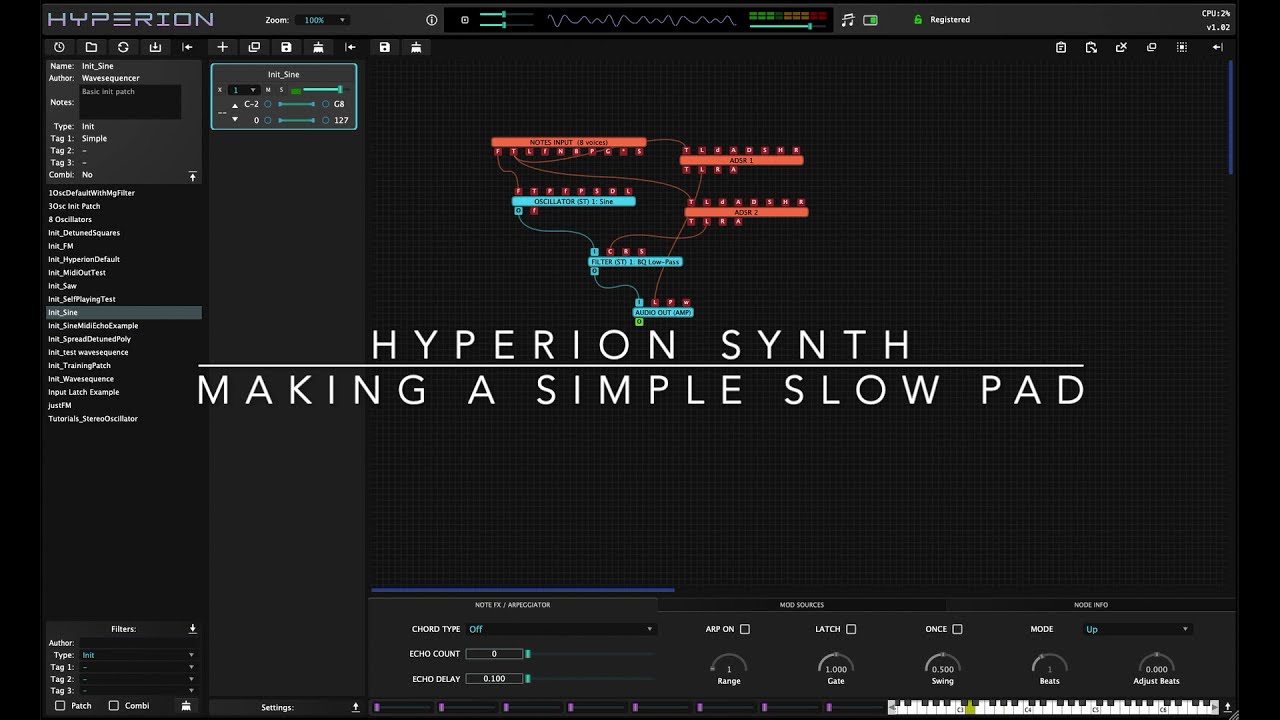
Task: Click the small square icon left of header sliders
Action: 464,20
